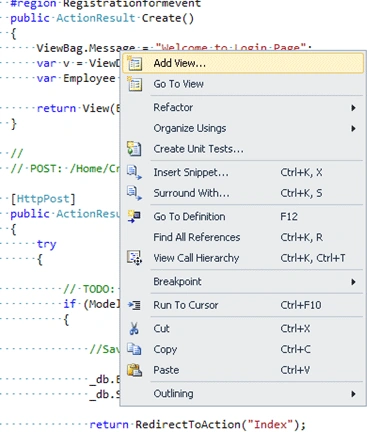Click the Surround With icon
The height and width of the screenshot is (432, 367).
(134, 193)
